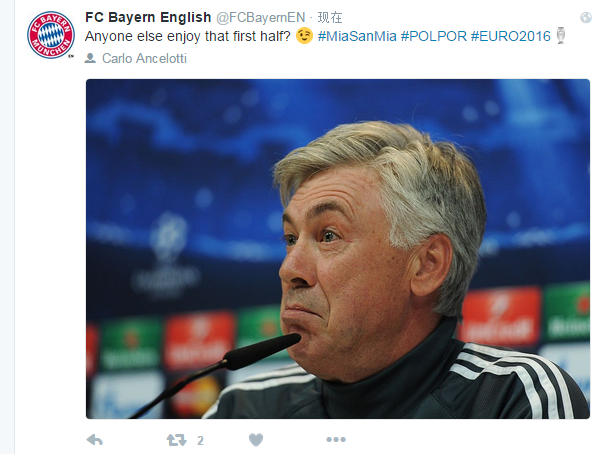The height and width of the screenshot is (454, 601).
Task: Click the winking face emoji
Action: tap(304, 36)
